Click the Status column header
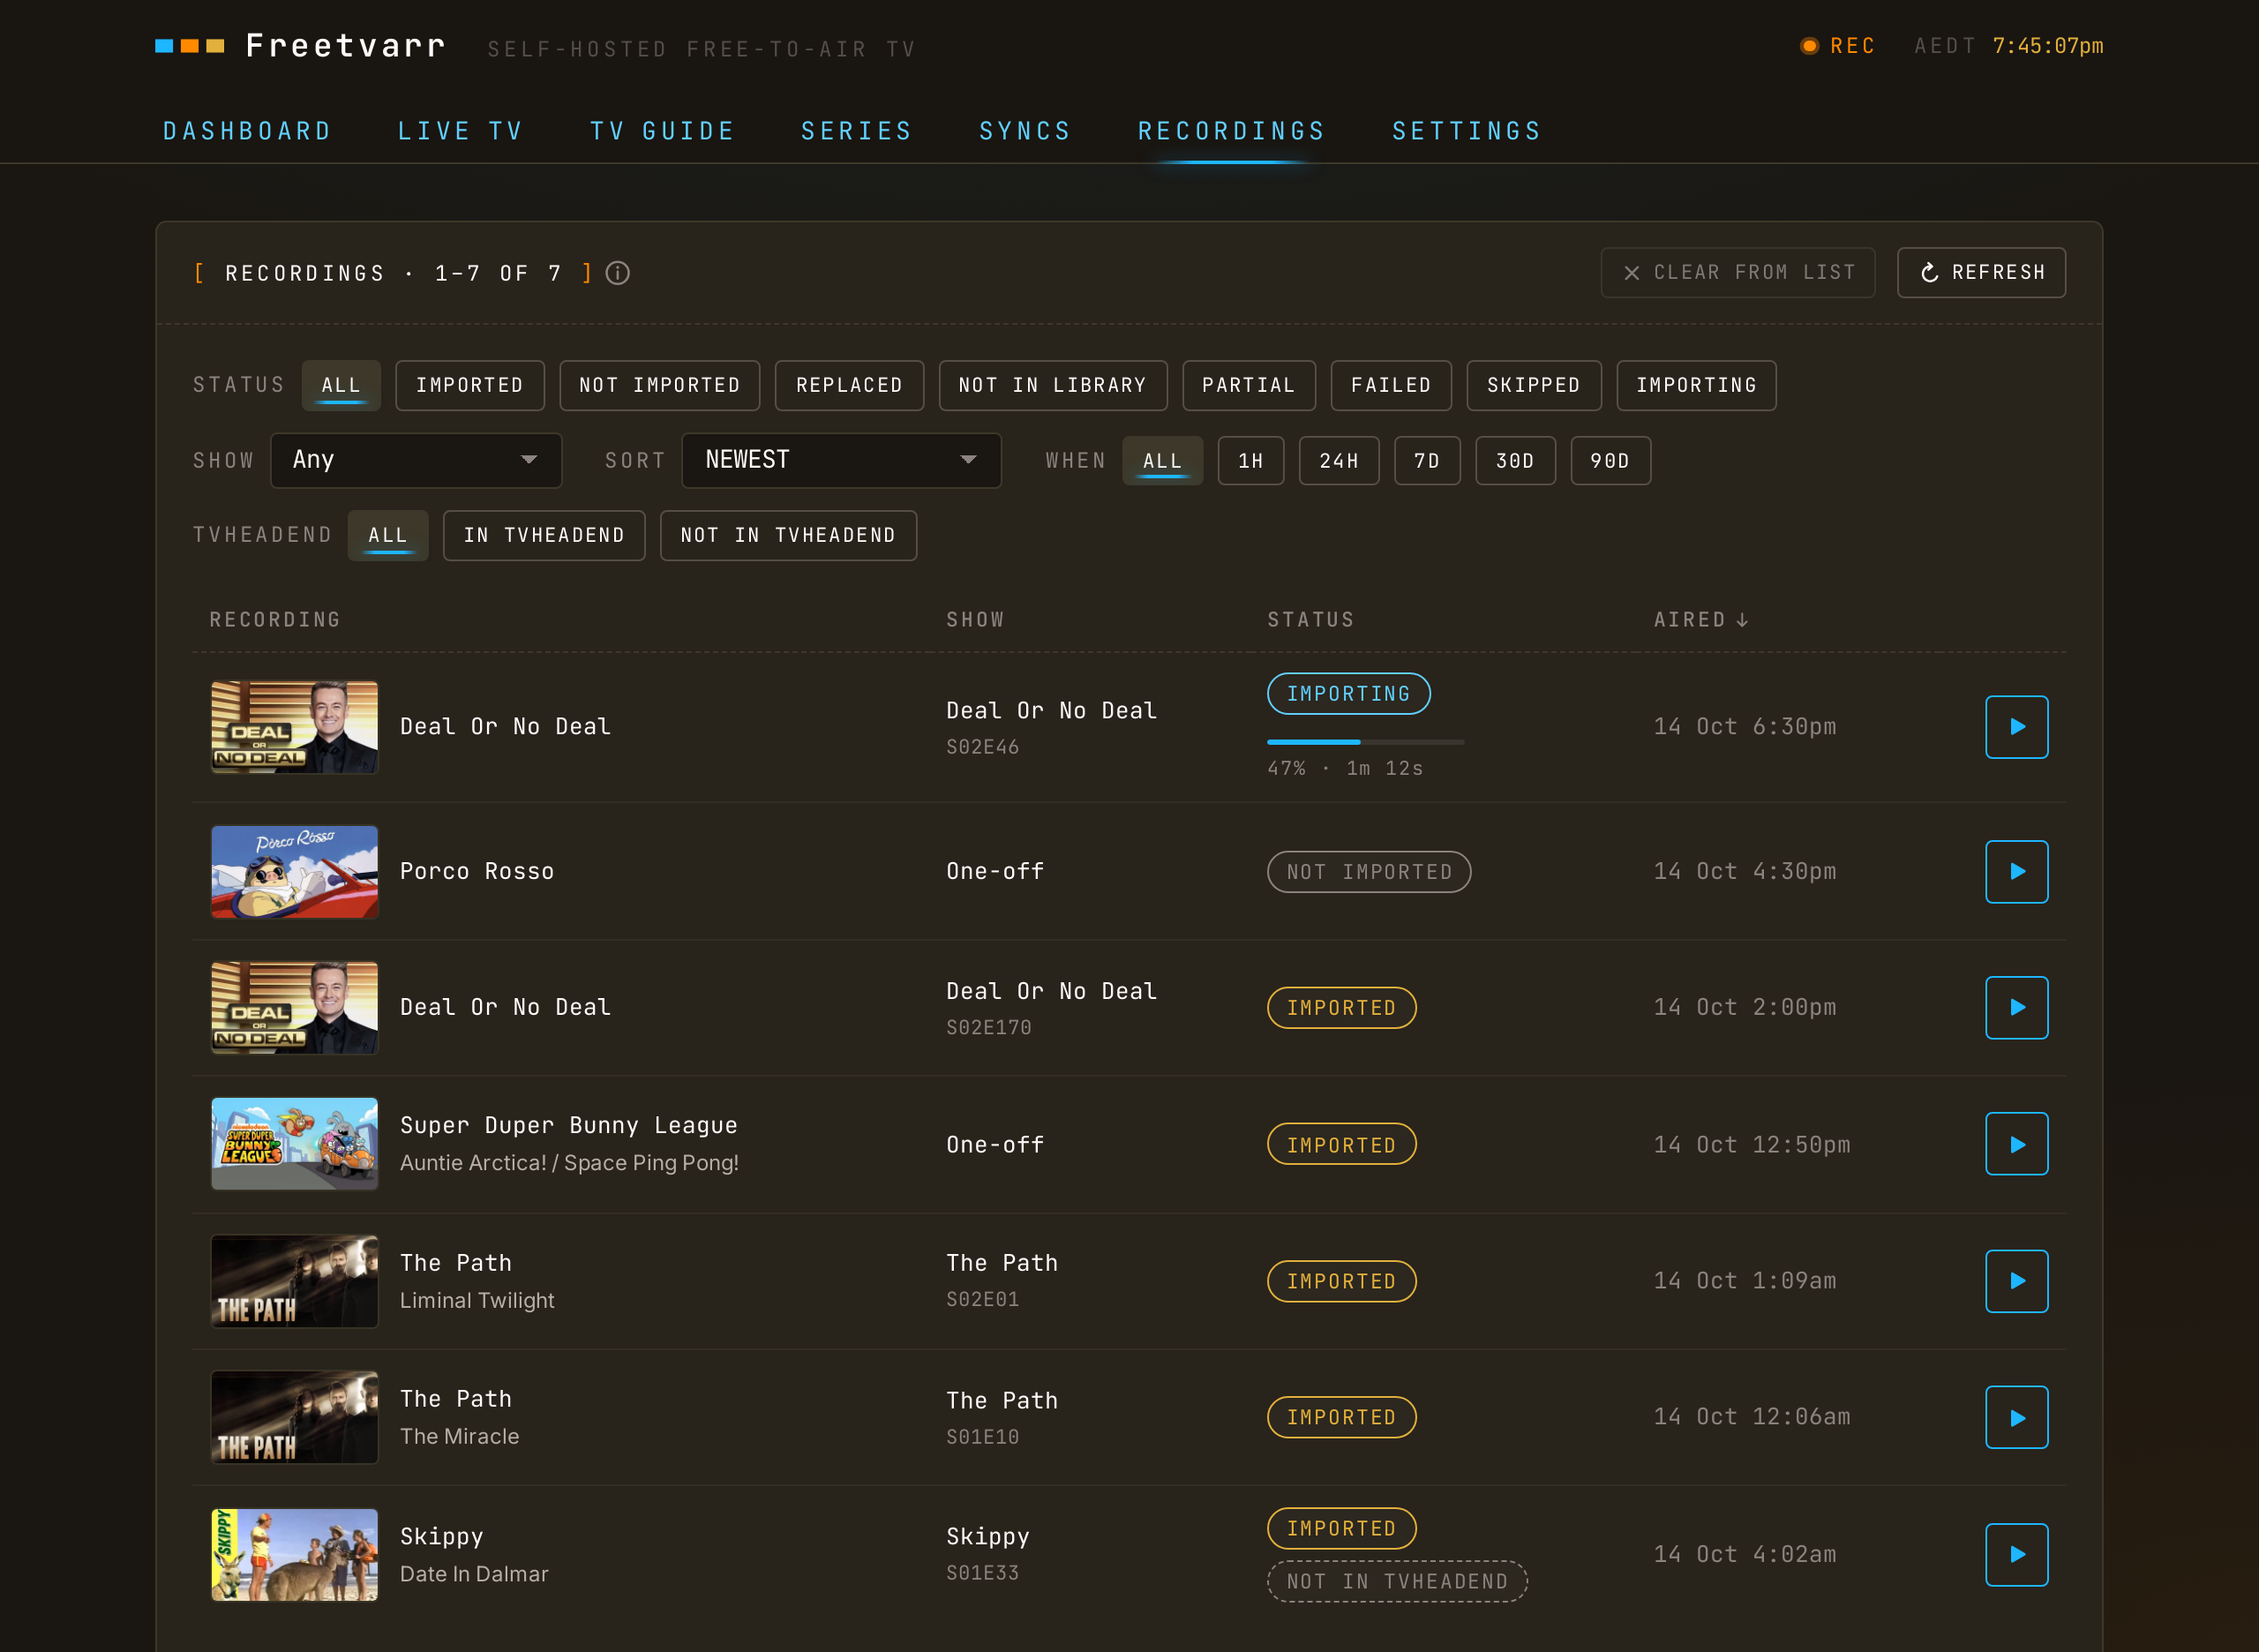The width and height of the screenshot is (2259, 1652). (x=1310, y=620)
